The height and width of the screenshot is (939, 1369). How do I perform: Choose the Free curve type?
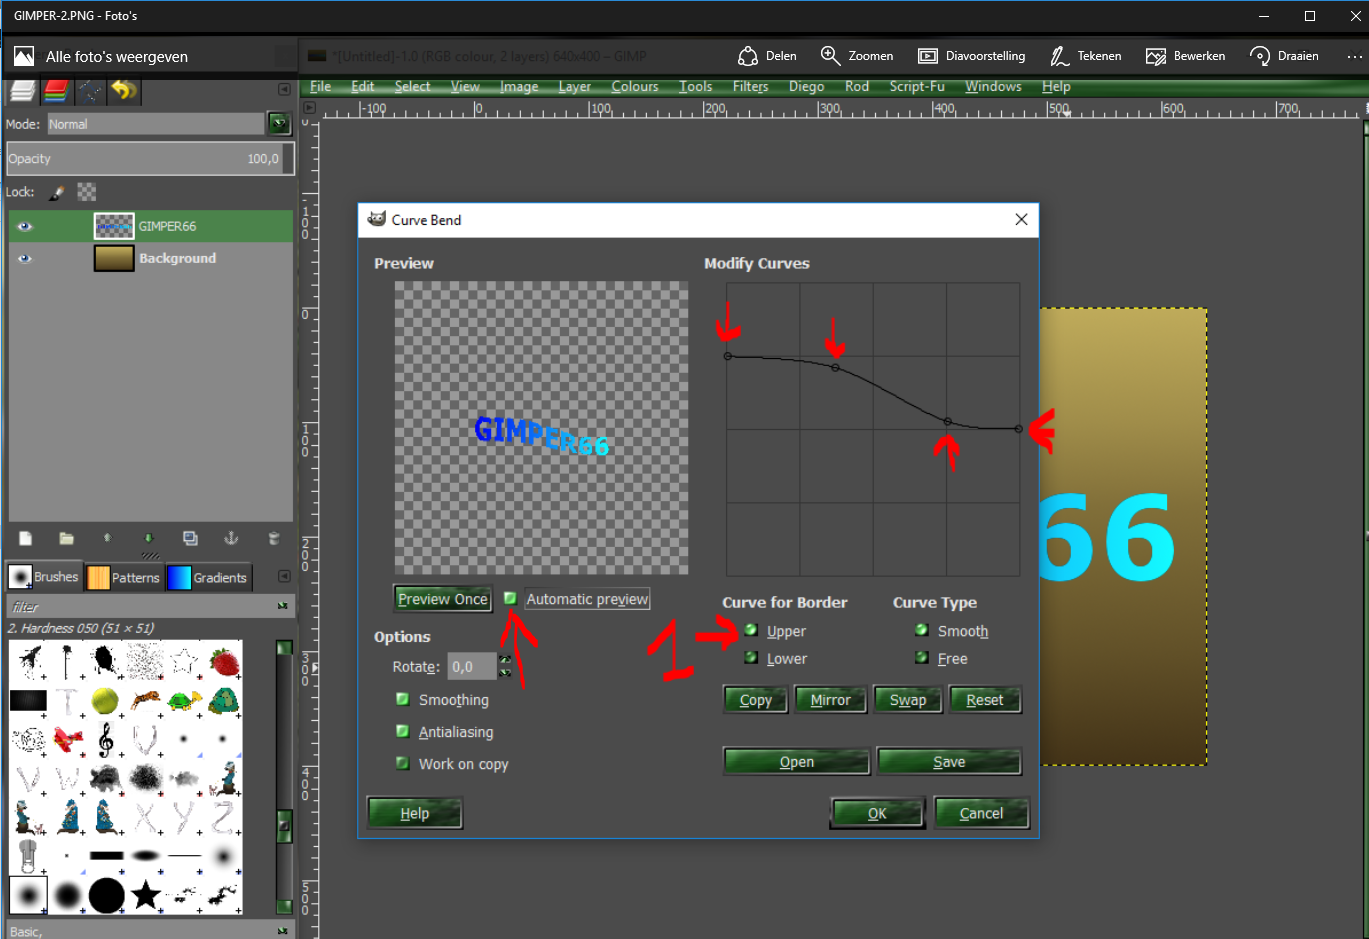[922, 657]
